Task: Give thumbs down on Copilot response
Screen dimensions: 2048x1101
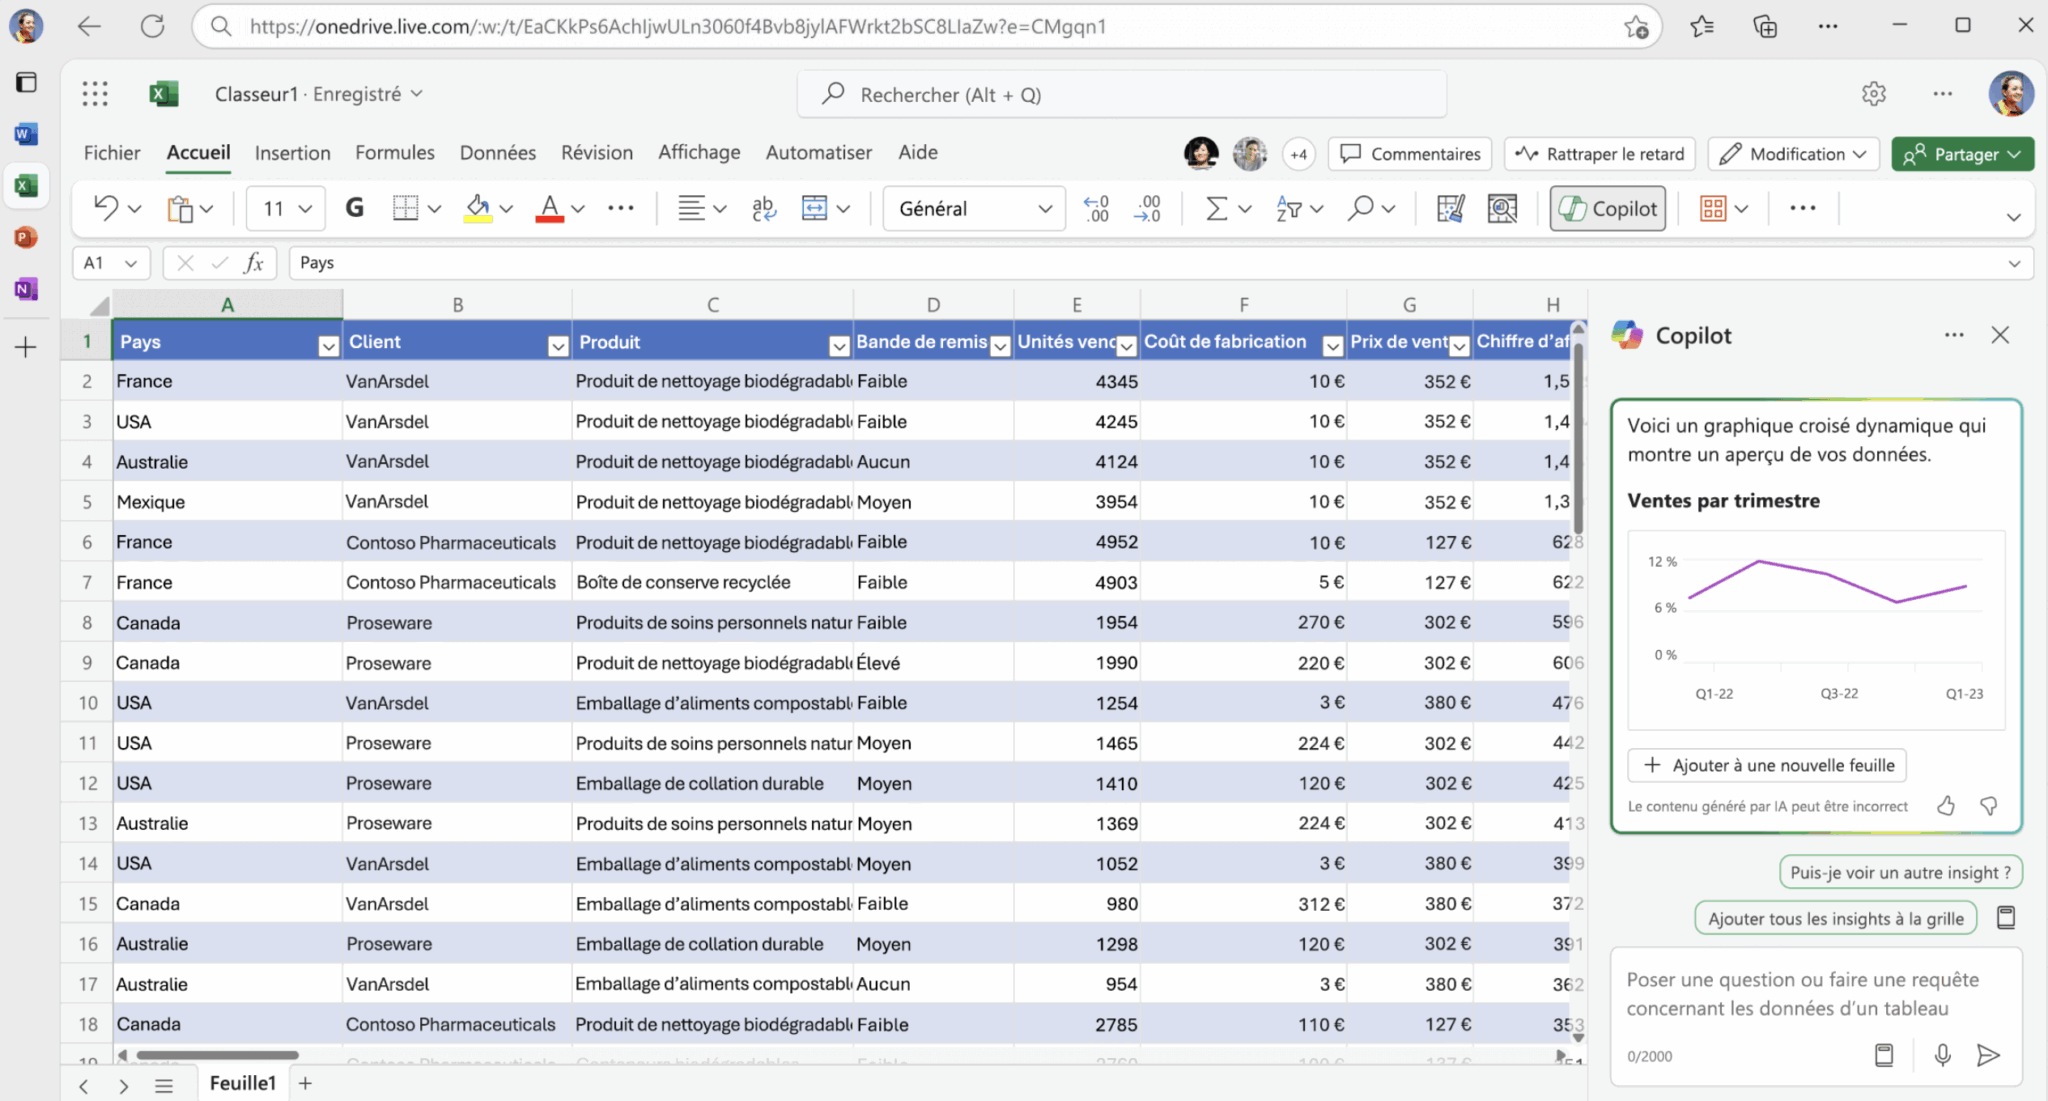Action: click(x=1989, y=806)
